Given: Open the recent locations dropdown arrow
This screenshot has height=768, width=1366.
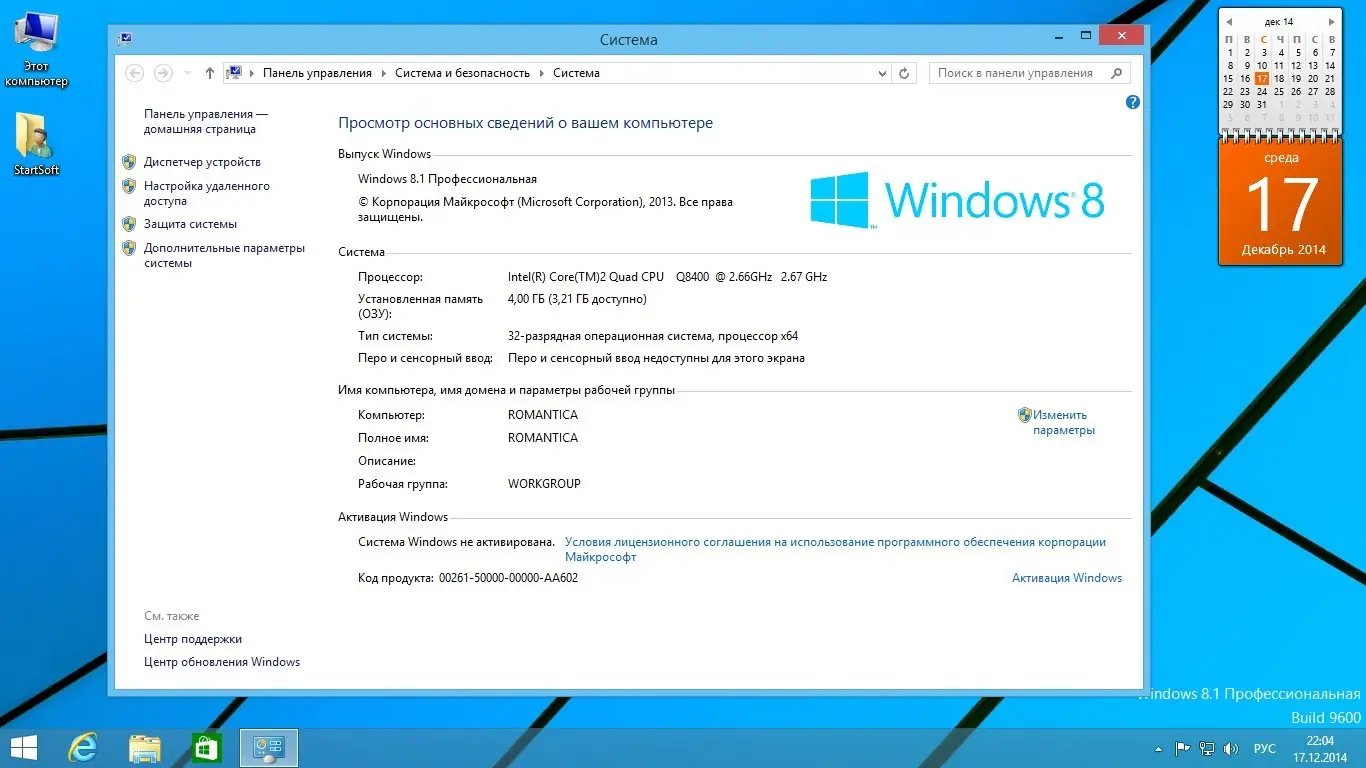Looking at the screenshot, I should (187, 73).
